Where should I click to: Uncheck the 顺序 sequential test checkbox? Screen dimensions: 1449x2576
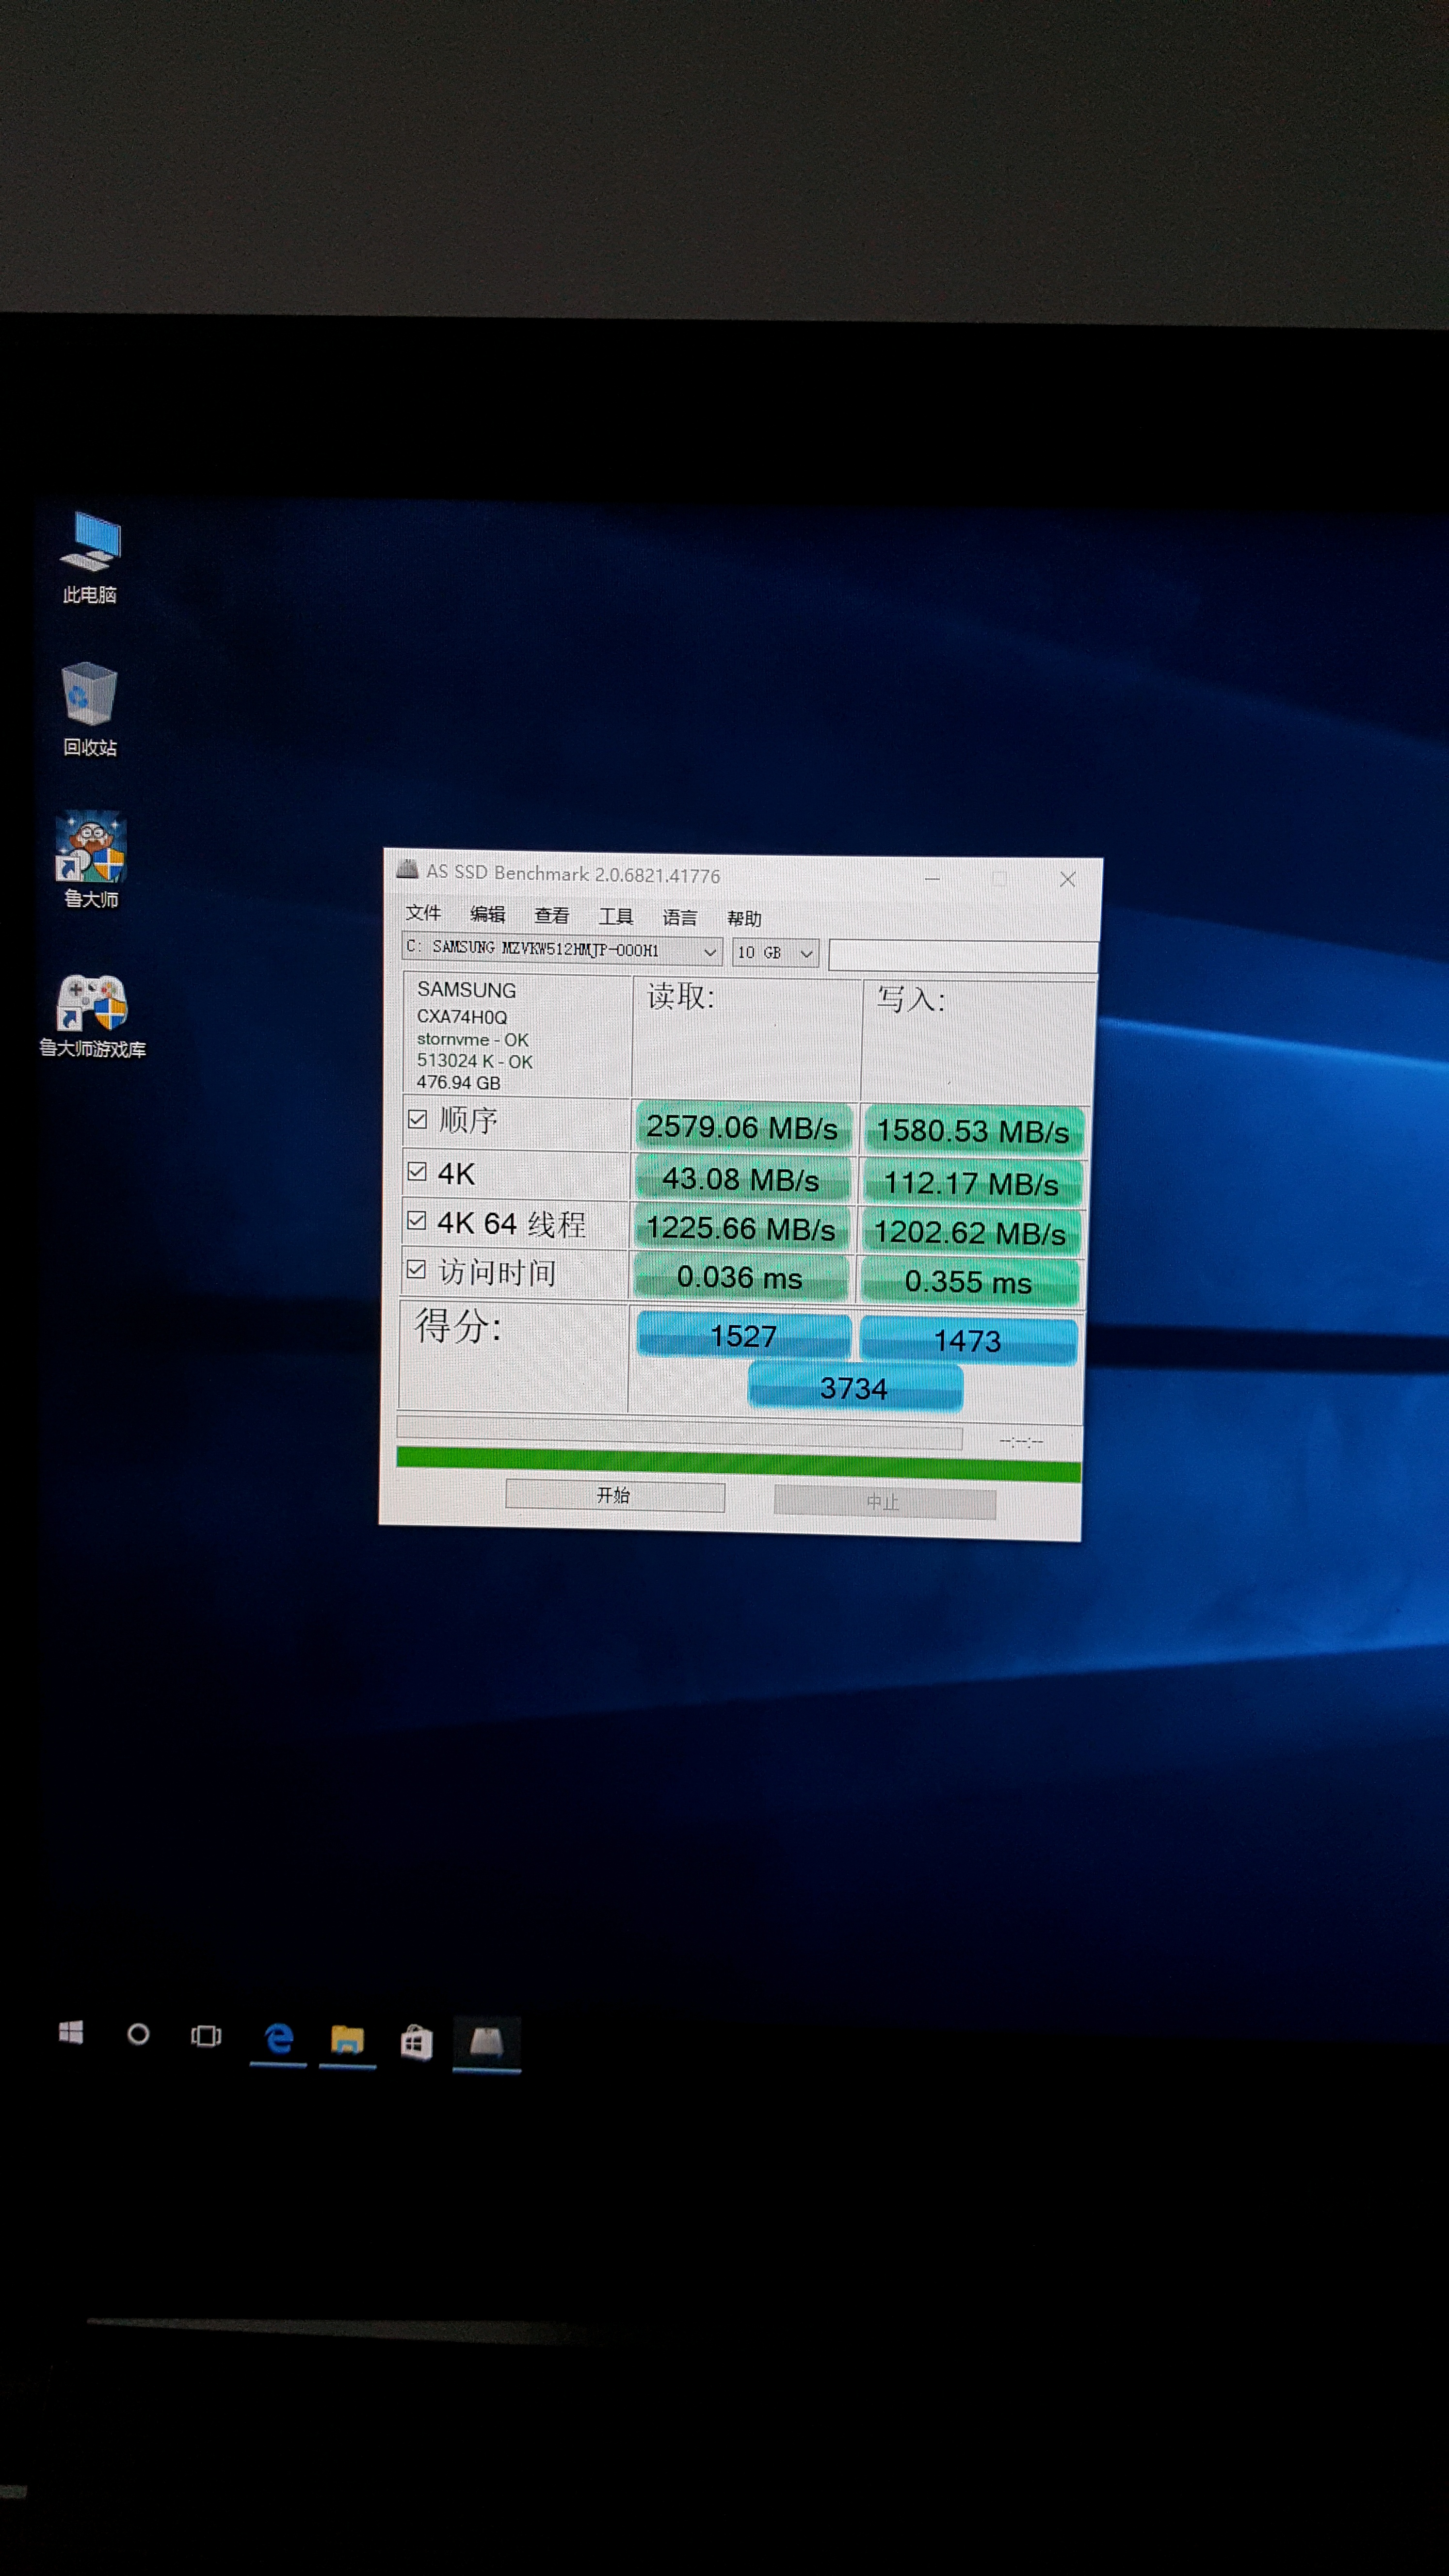[417, 1119]
